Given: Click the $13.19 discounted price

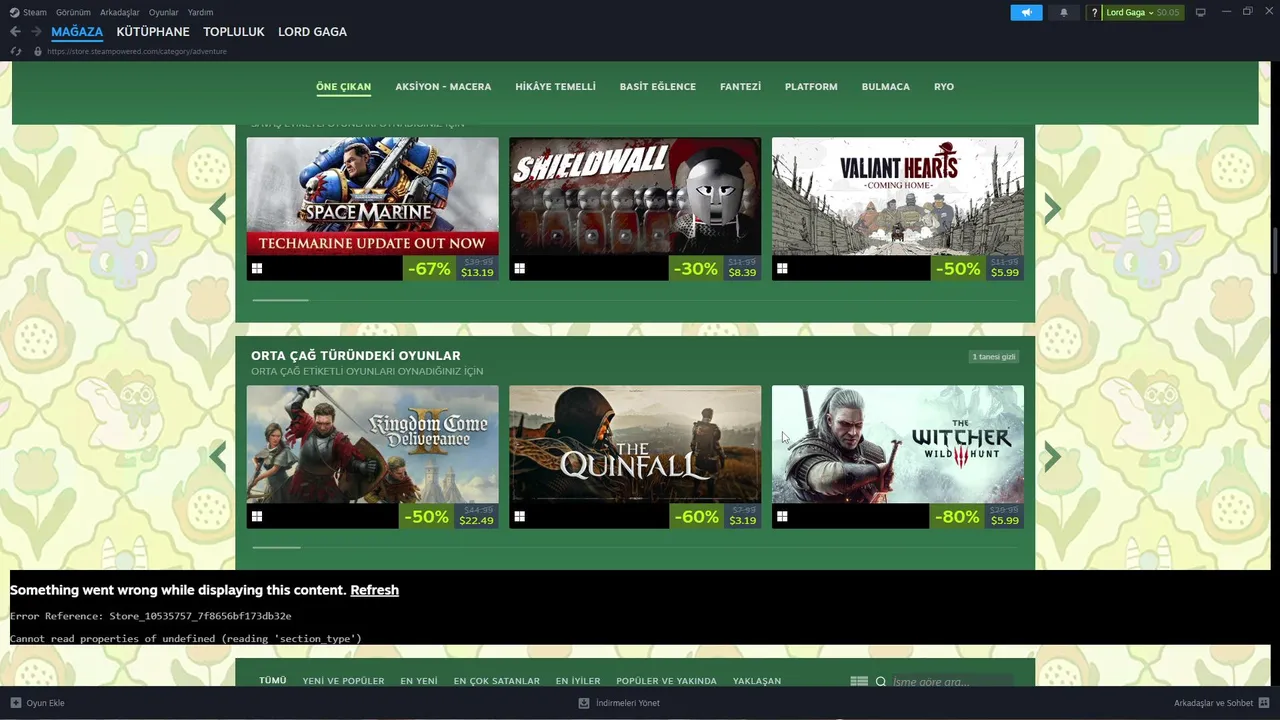Looking at the screenshot, I should [477, 273].
